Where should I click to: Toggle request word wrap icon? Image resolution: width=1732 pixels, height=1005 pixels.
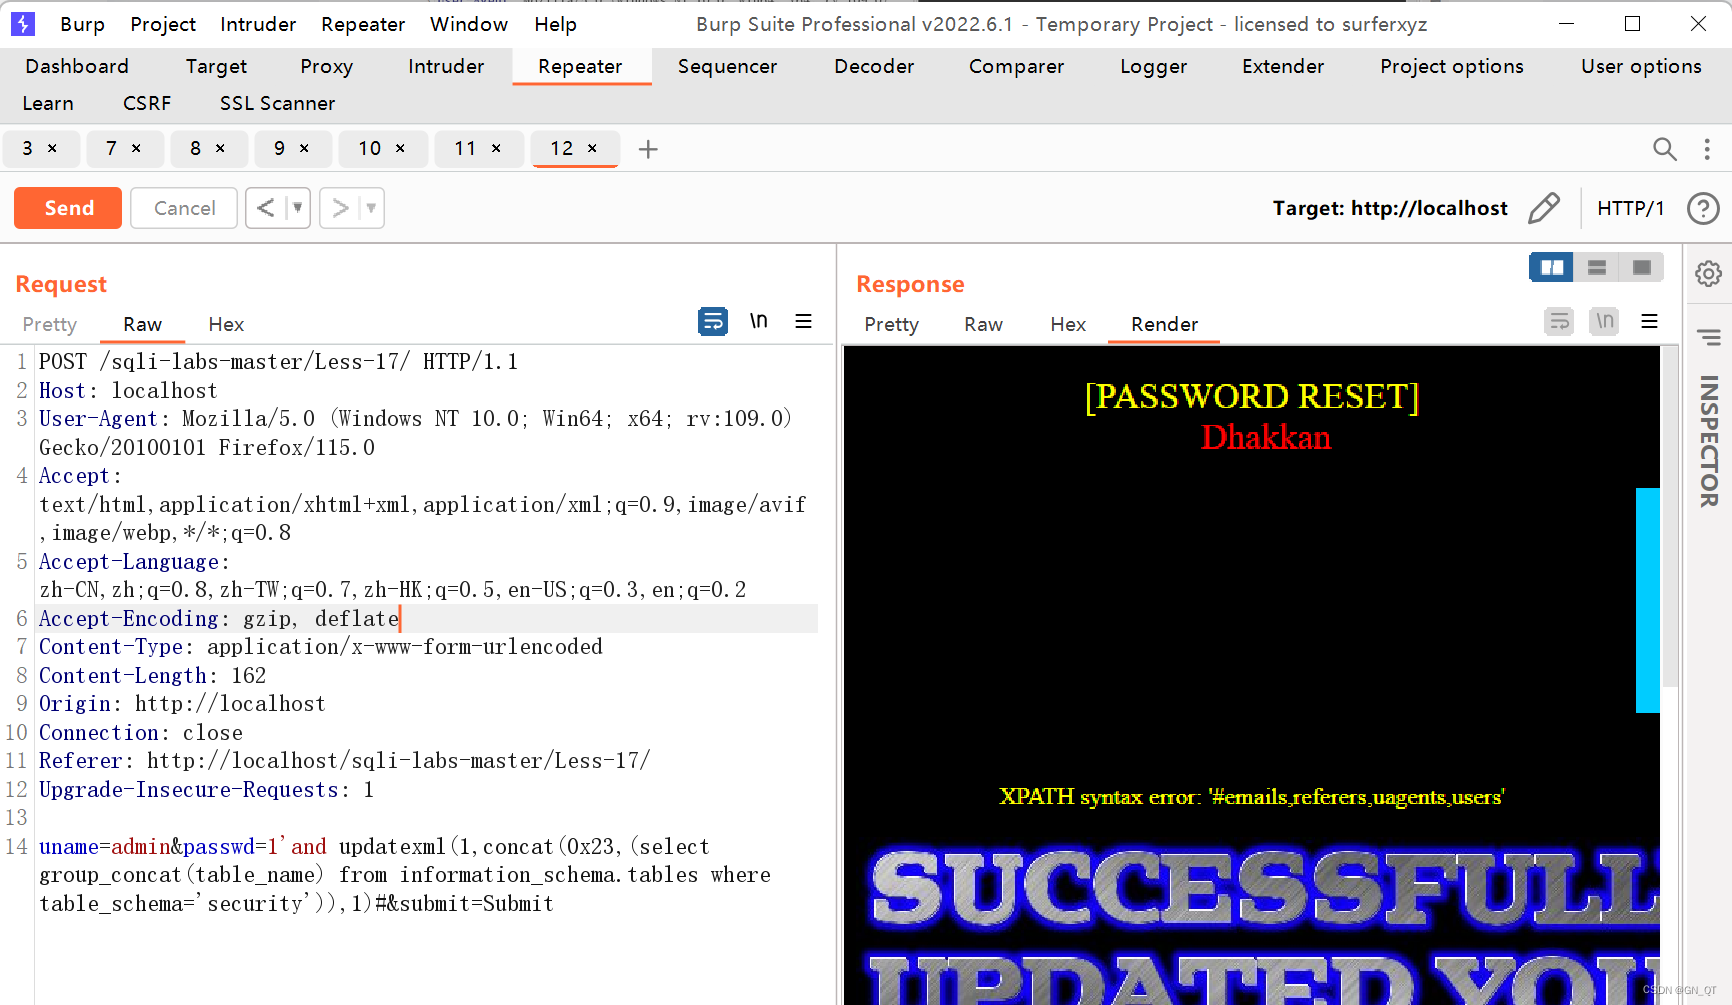point(713,321)
